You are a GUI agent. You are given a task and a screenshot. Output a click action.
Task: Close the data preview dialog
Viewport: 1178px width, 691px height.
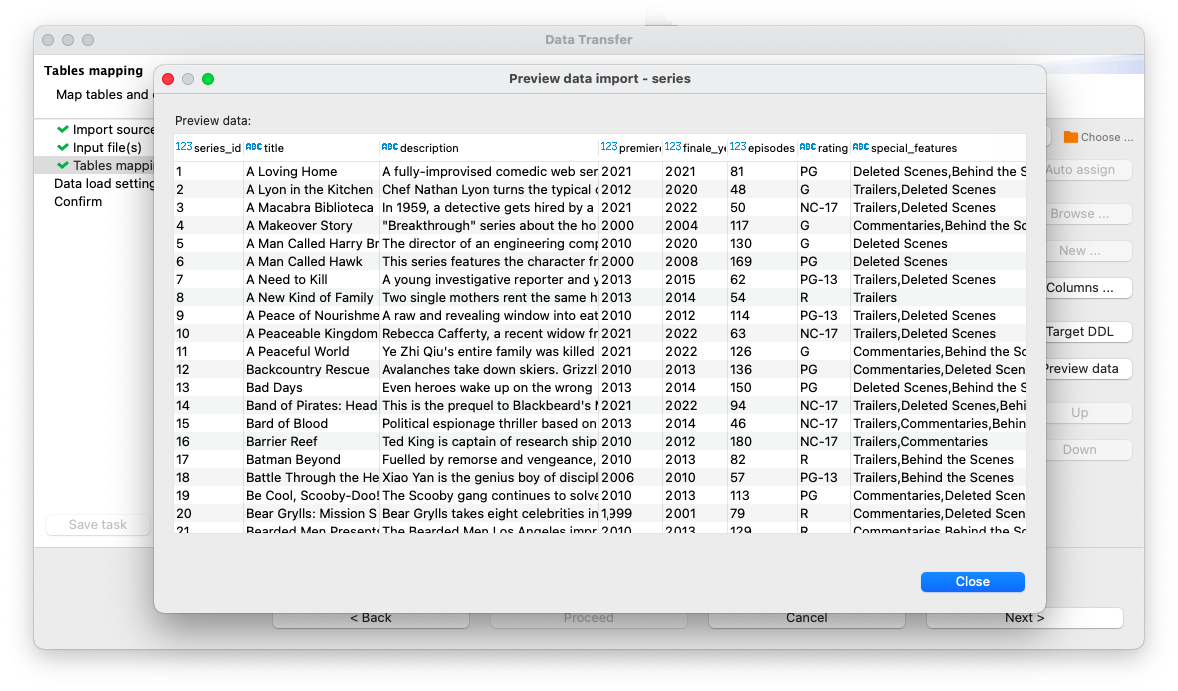(971, 581)
